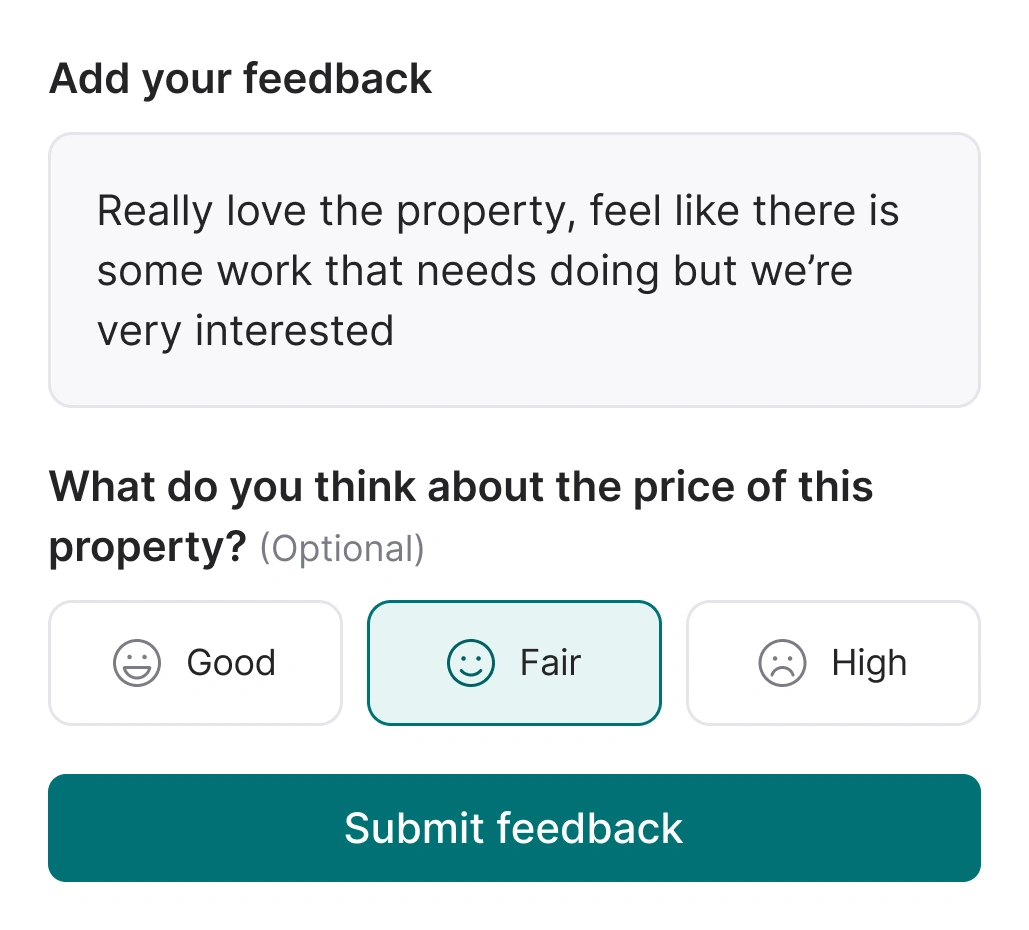Click the word "property?" in the question

(x=147, y=546)
